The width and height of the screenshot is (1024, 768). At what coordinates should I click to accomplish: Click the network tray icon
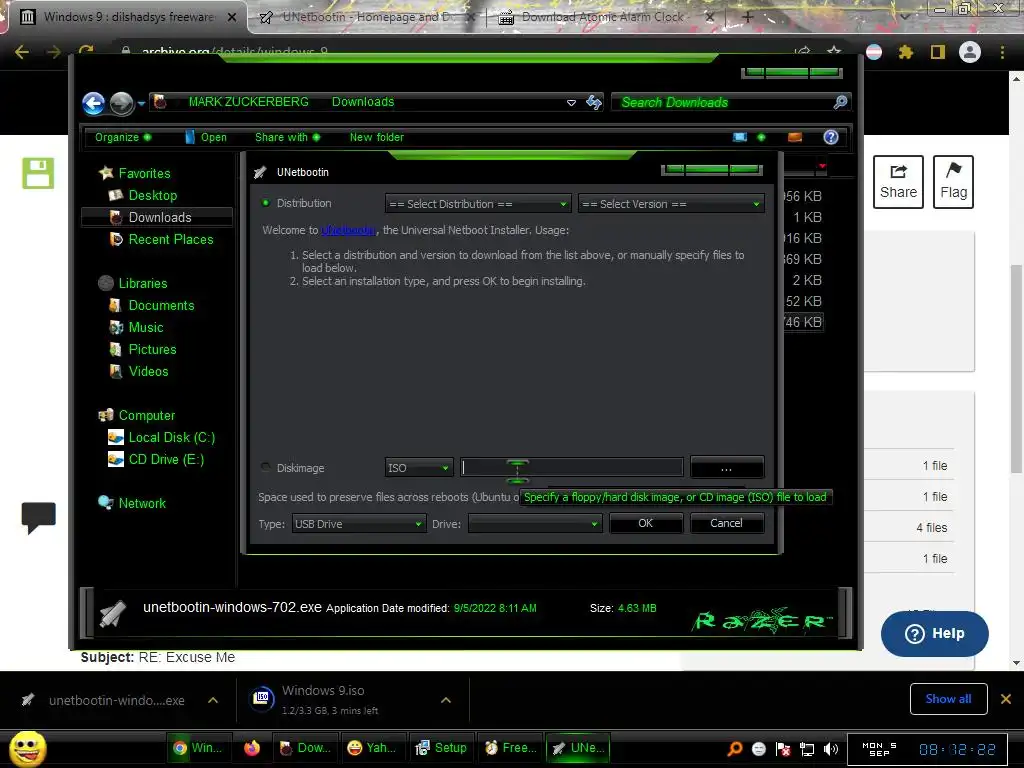[x=807, y=748]
